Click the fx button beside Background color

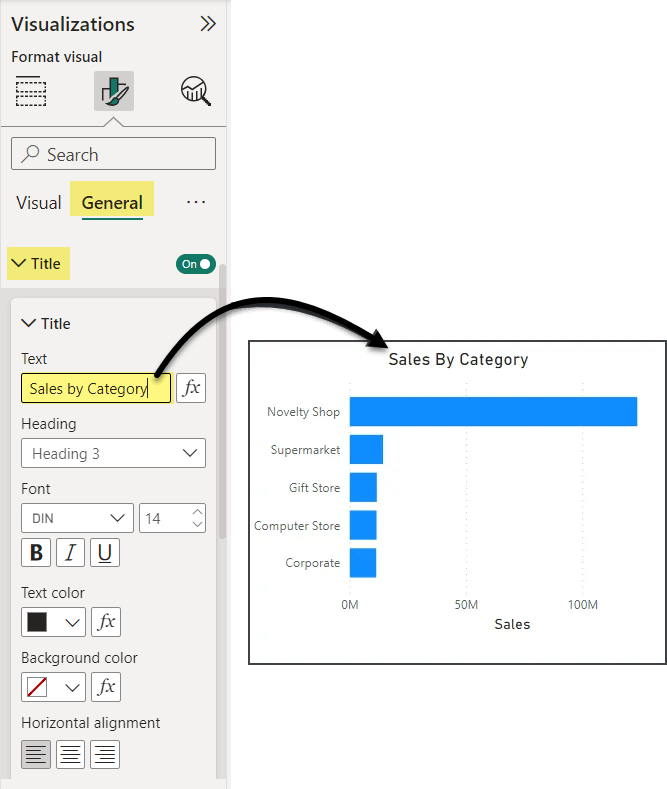click(106, 687)
